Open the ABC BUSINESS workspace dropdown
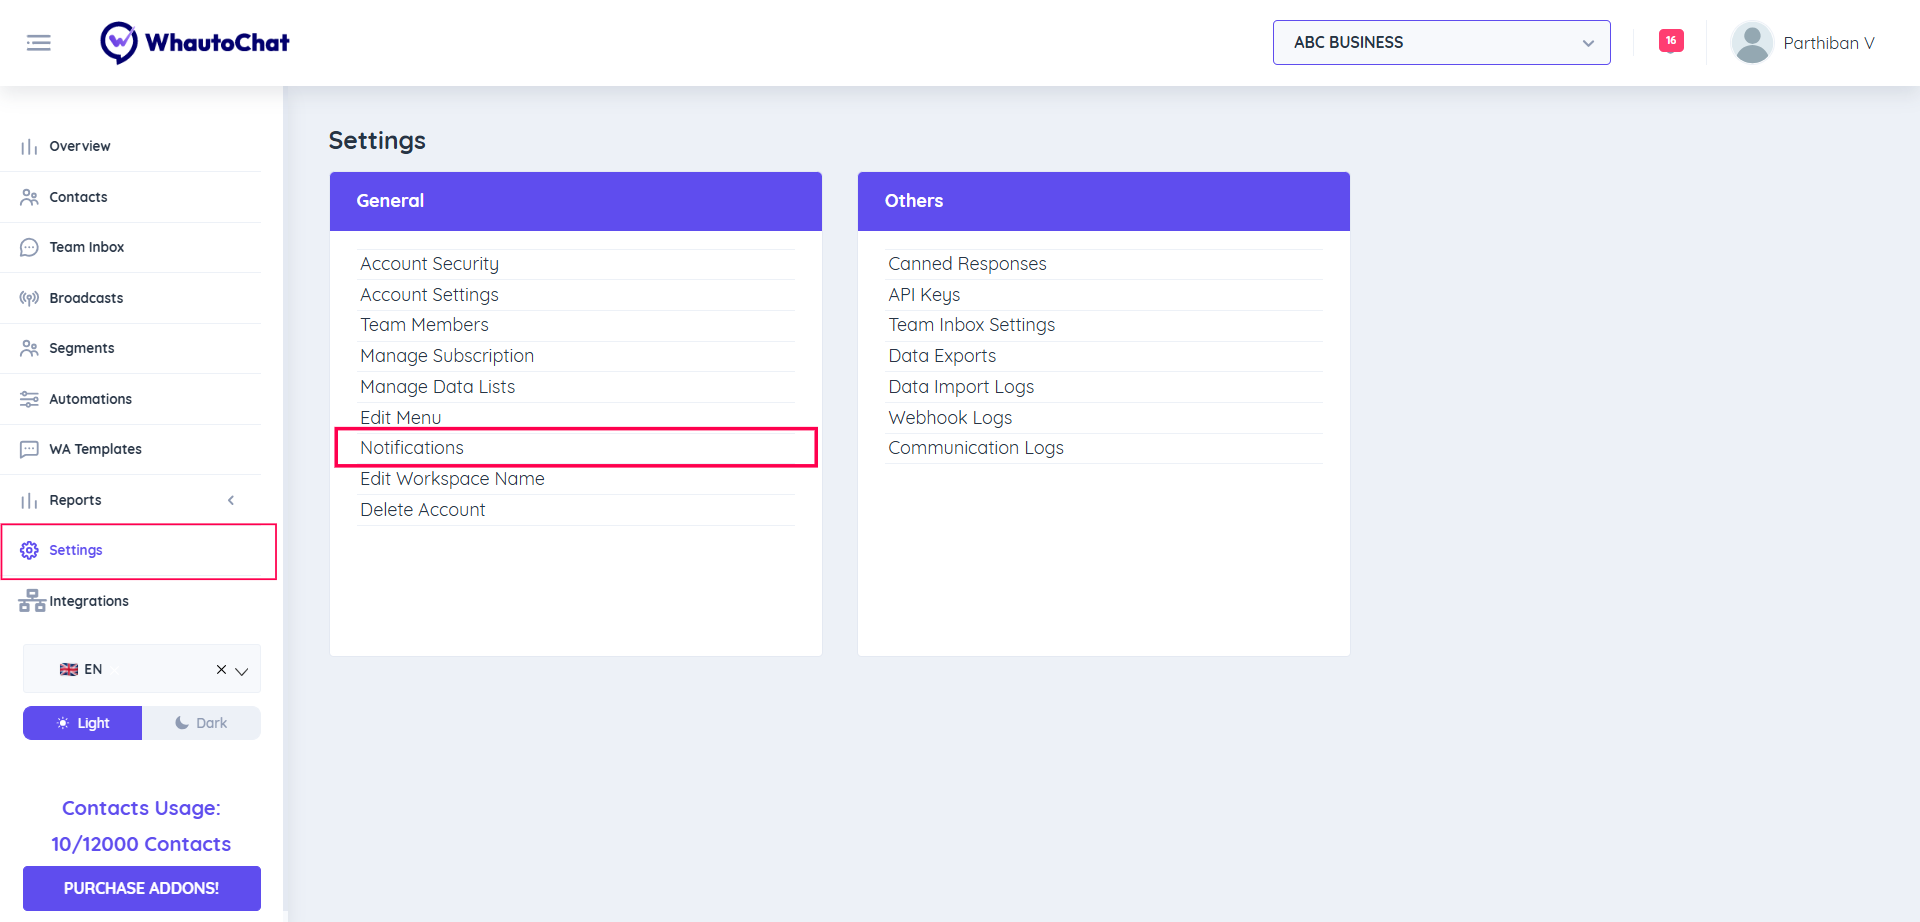1920x922 pixels. (x=1440, y=43)
